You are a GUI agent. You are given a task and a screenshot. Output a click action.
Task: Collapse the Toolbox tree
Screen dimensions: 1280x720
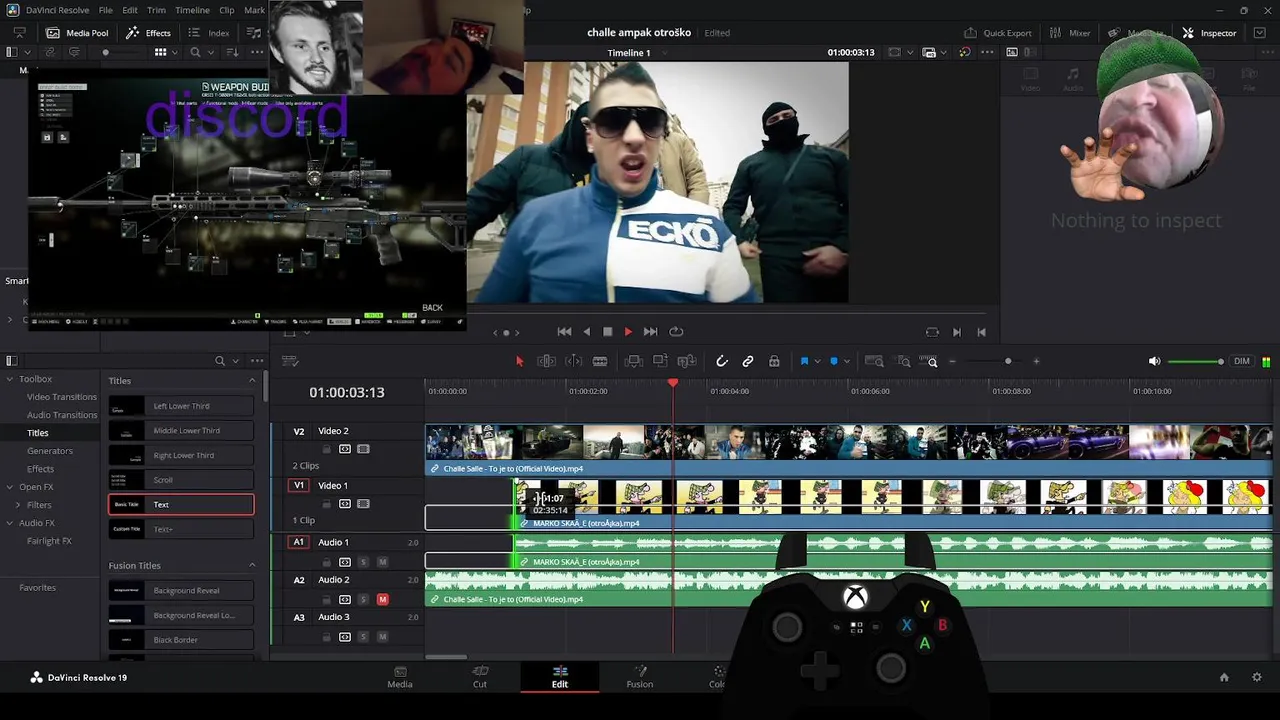pyautogui.click(x=10, y=379)
